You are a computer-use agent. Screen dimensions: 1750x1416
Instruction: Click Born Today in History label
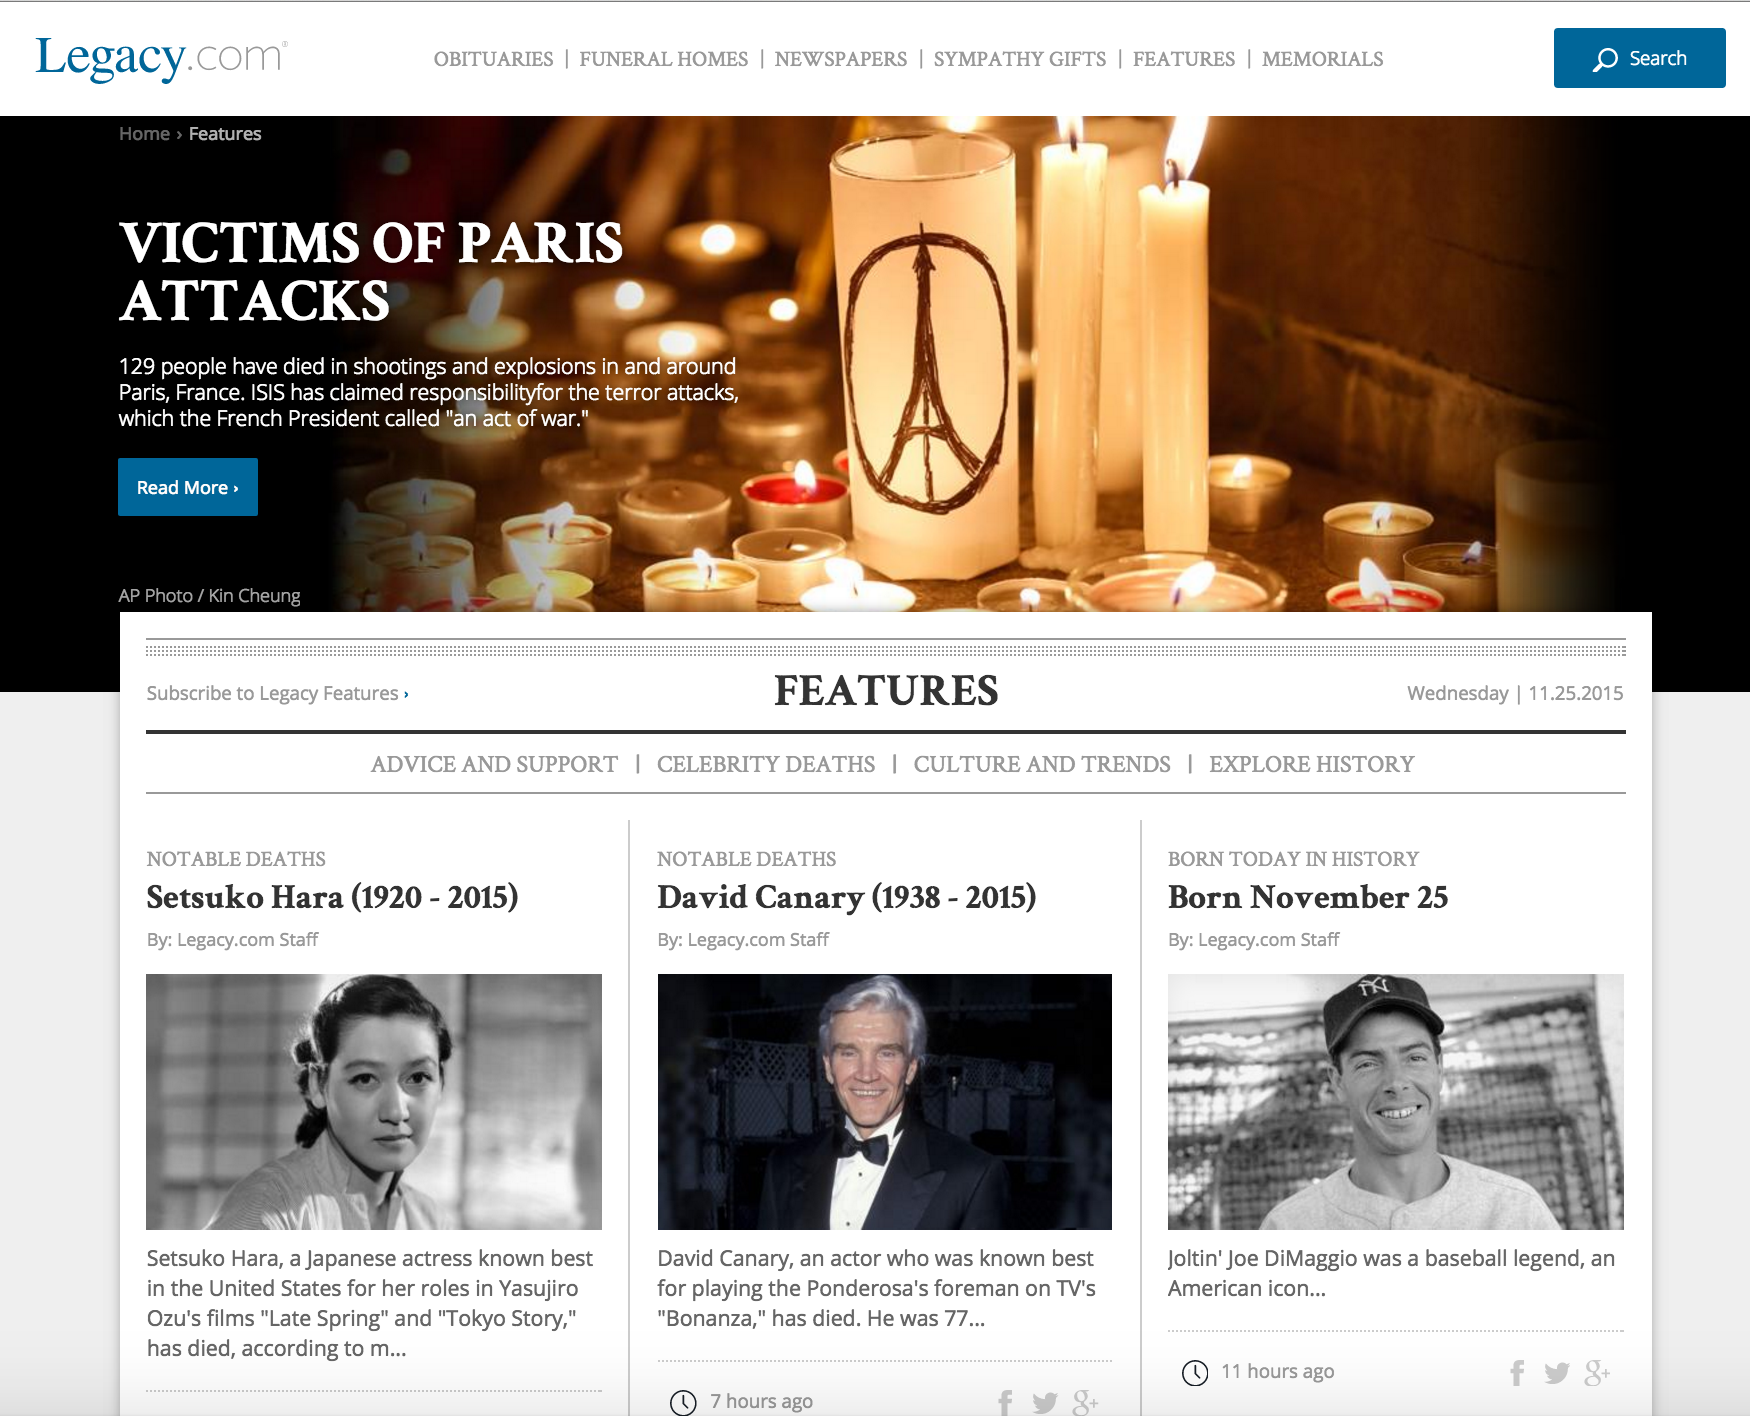pos(1294,859)
